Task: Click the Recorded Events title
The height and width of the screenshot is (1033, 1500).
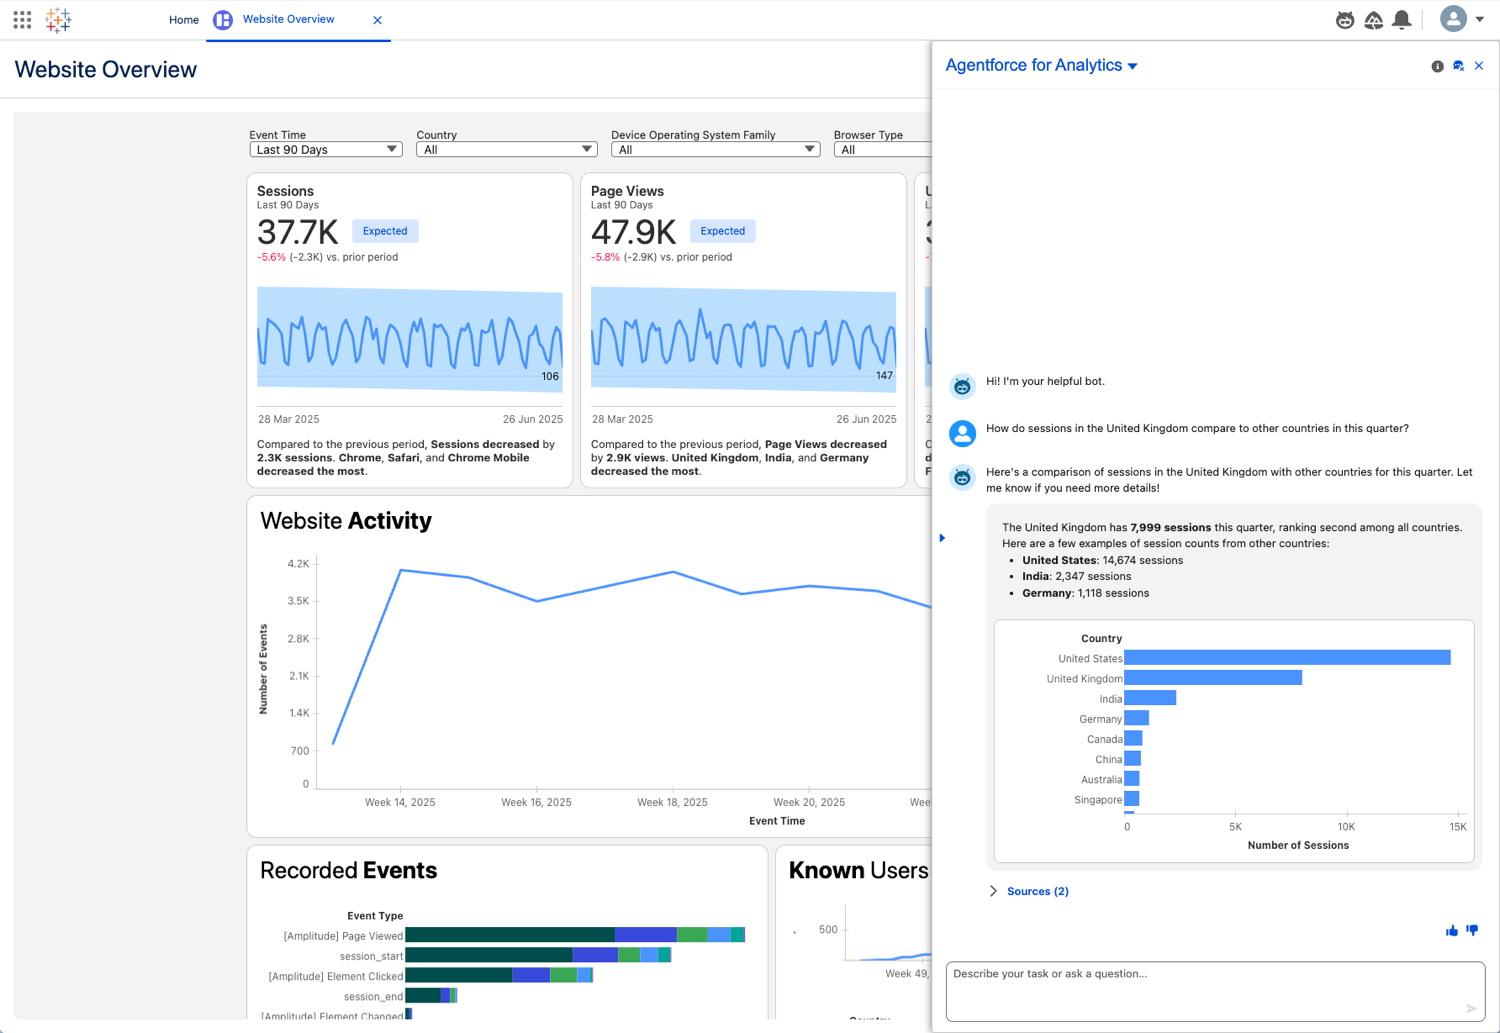Action: click(348, 870)
